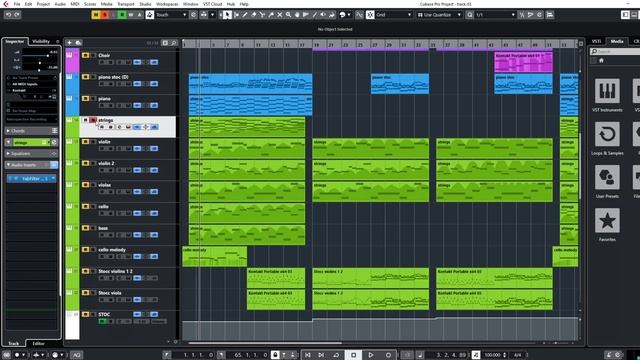Viewport: 640px width, 360px height.
Task: Click the Play transport button
Action: 371,355
